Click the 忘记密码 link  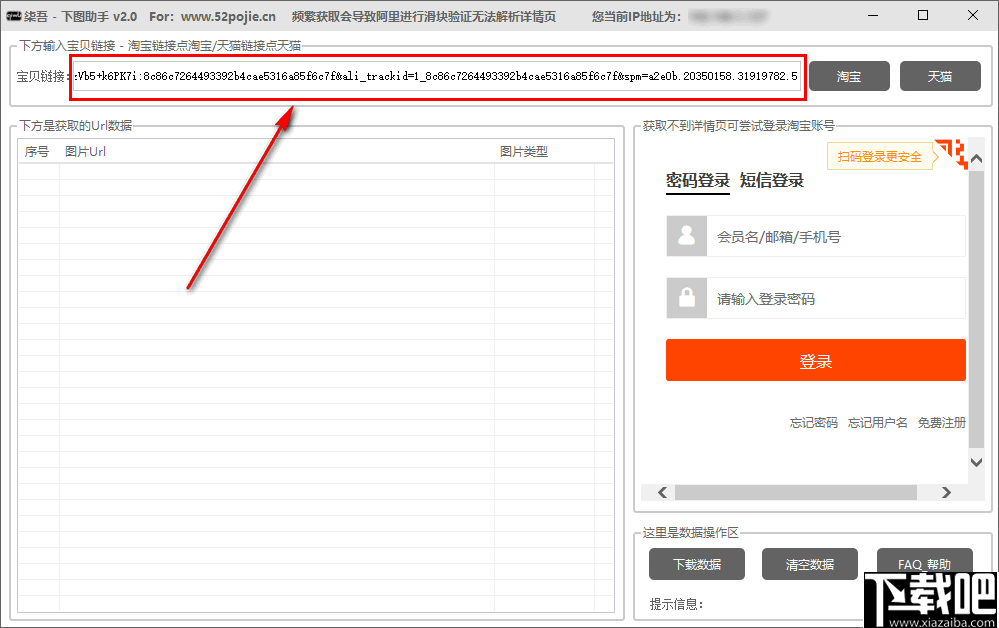[x=813, y=422]
